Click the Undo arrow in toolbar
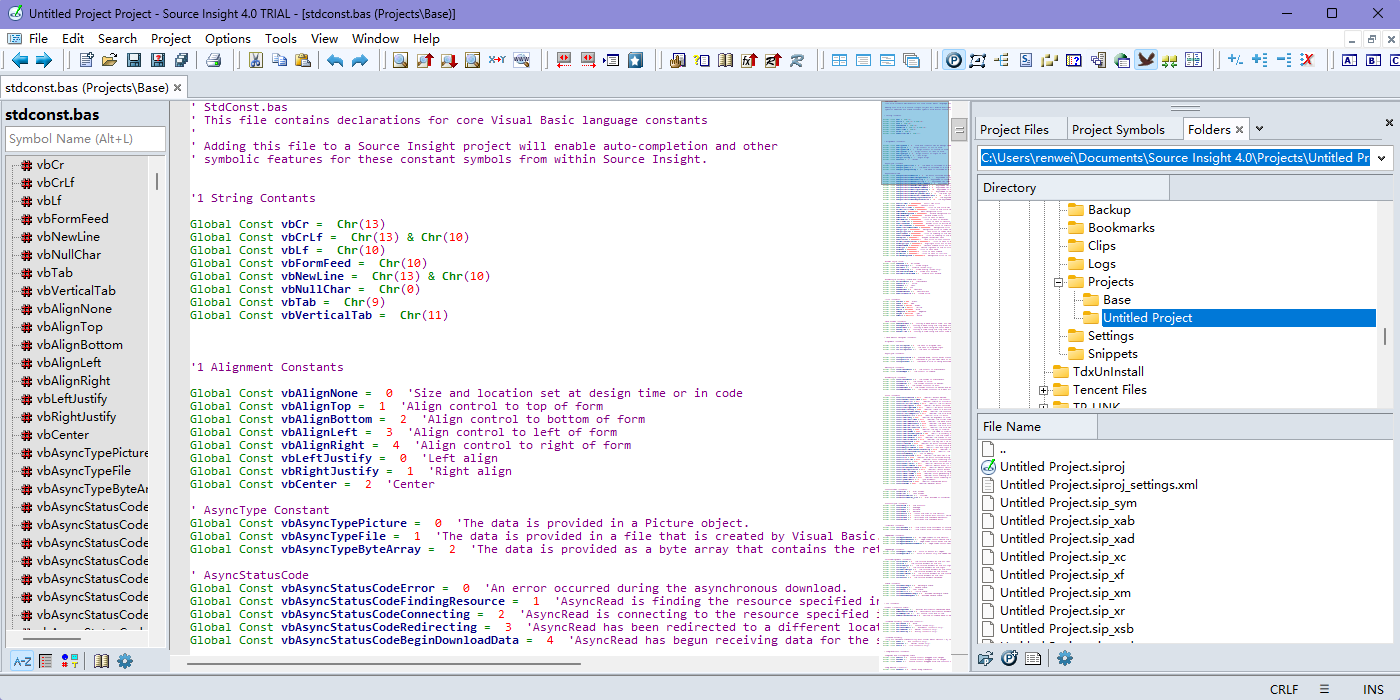 coord(335,61)
